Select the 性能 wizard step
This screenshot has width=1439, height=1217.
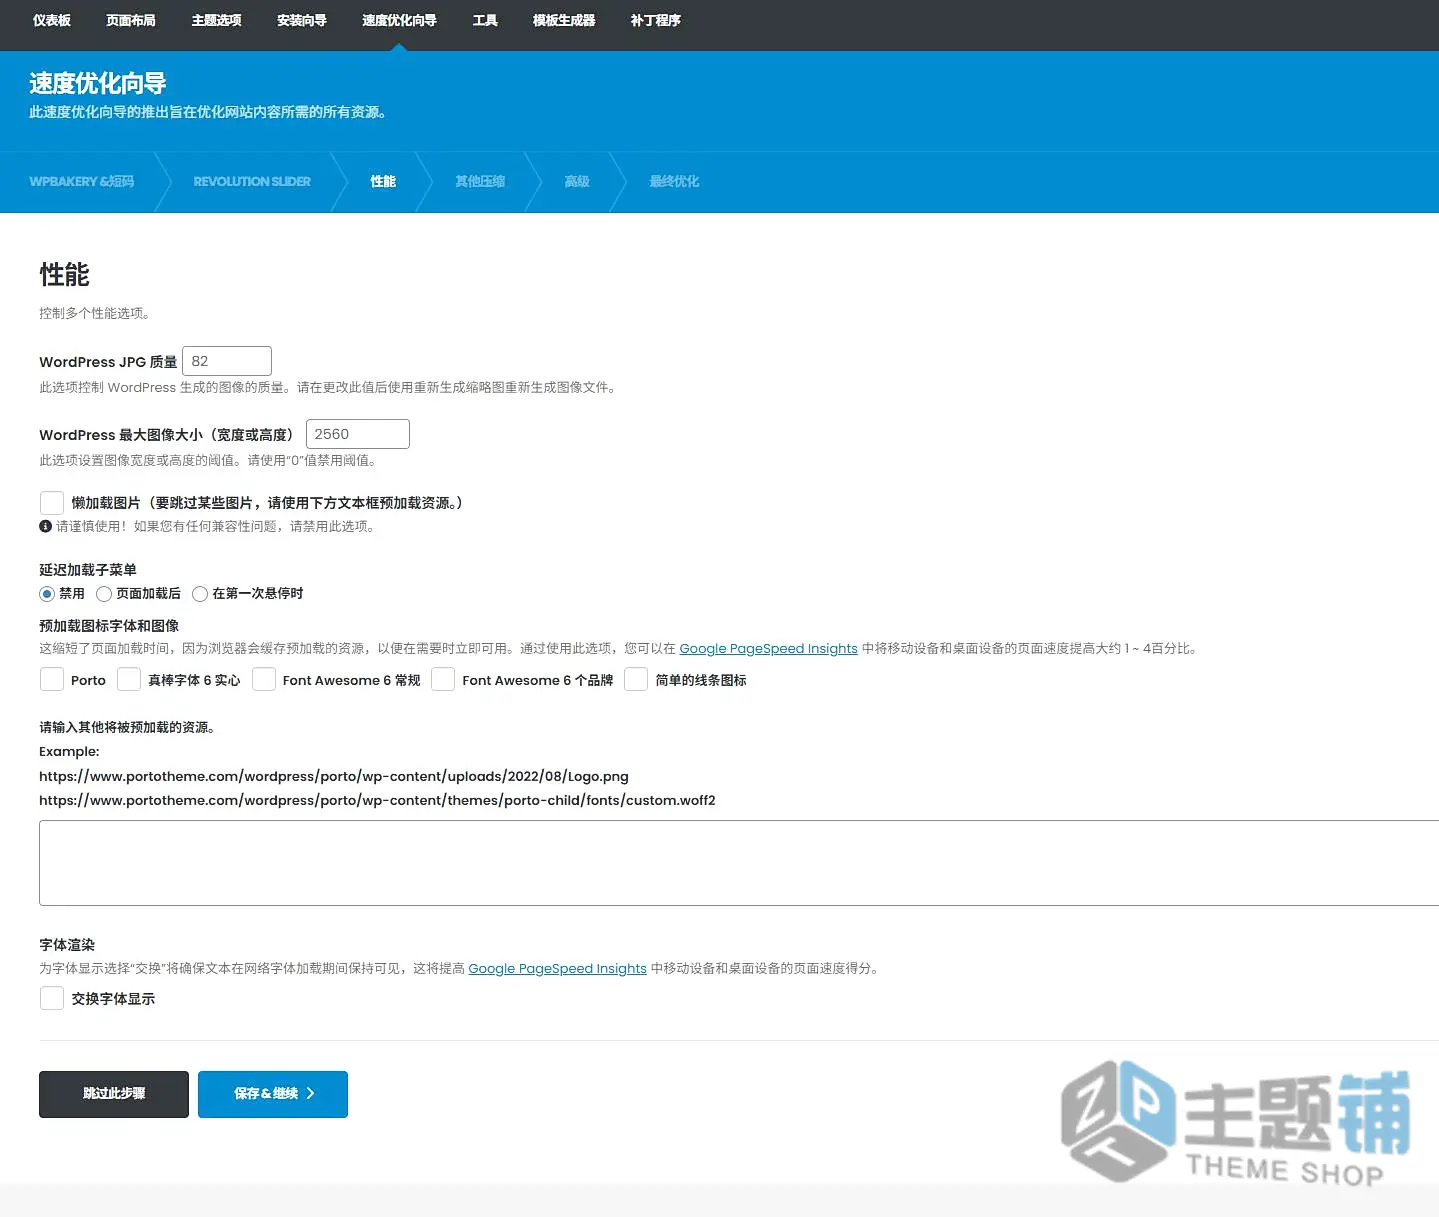383,181
